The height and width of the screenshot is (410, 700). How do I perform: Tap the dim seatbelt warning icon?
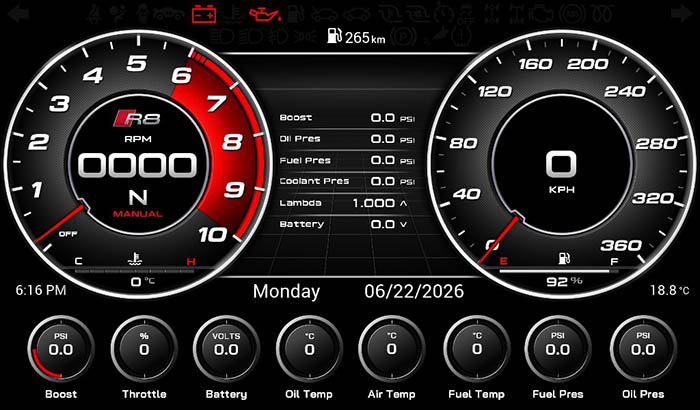[94, 14]
